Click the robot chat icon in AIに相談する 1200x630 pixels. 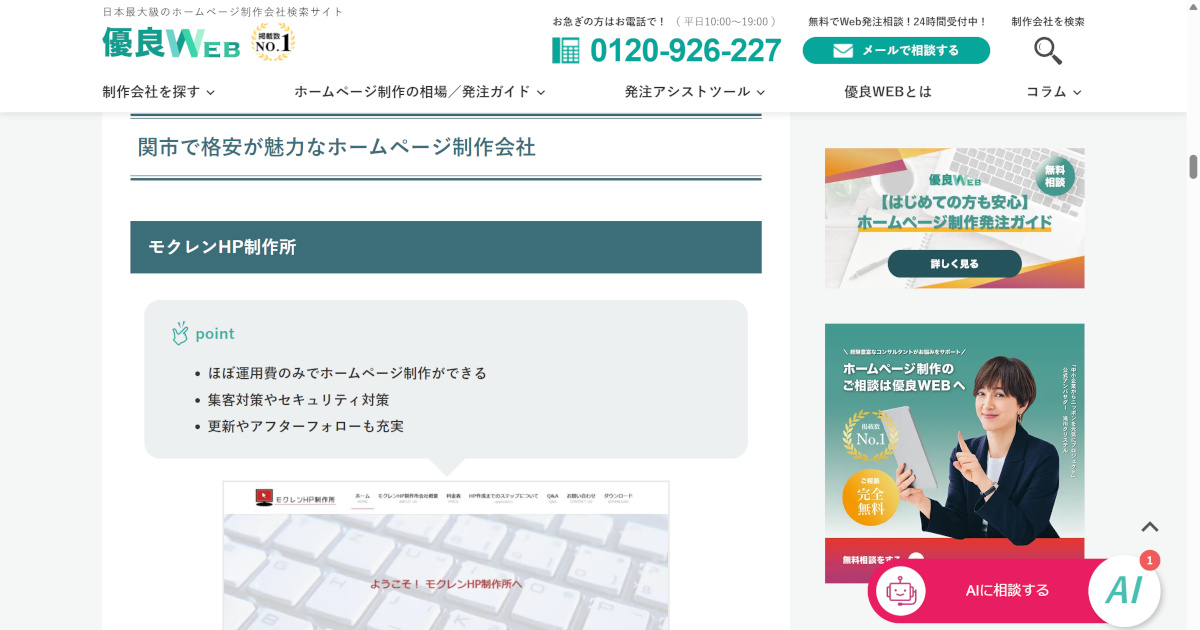pyautogui.click(x=903, y=591)
